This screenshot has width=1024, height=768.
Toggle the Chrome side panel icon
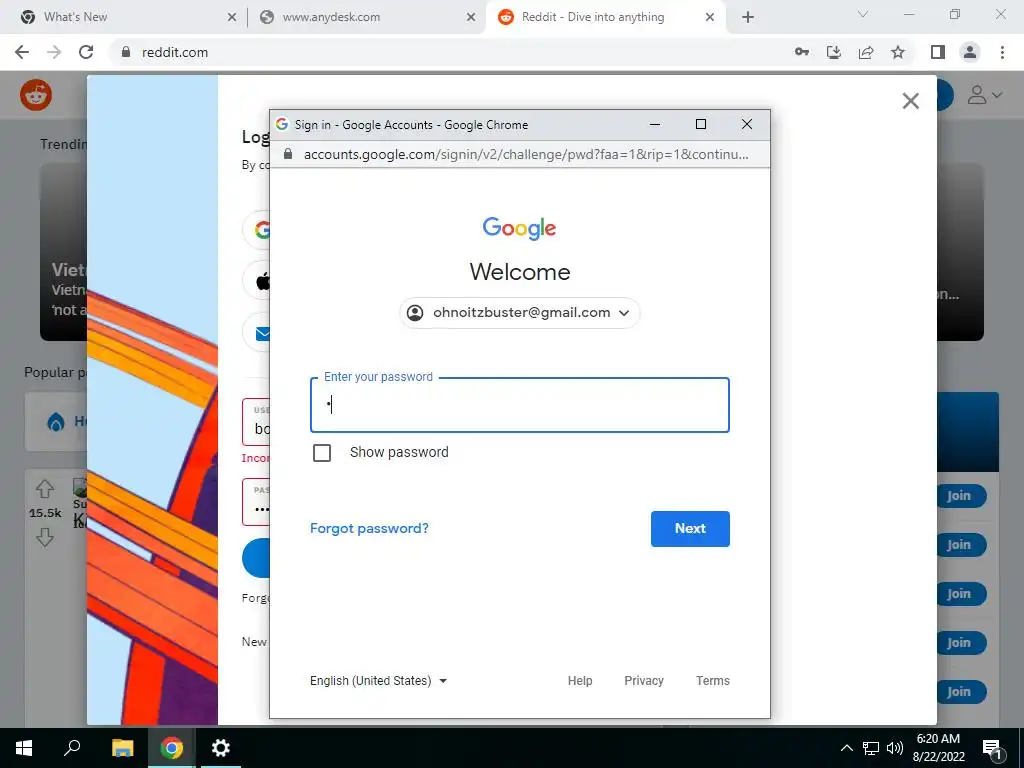click(938, 52)
